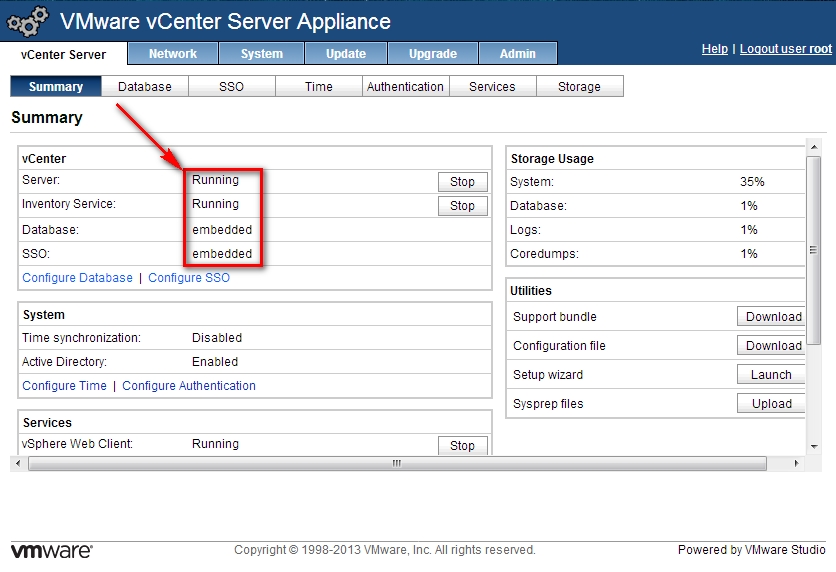Viewport: 836px width, 572px height.
Task: Click the Server status value Running
Action: point(215,180)
